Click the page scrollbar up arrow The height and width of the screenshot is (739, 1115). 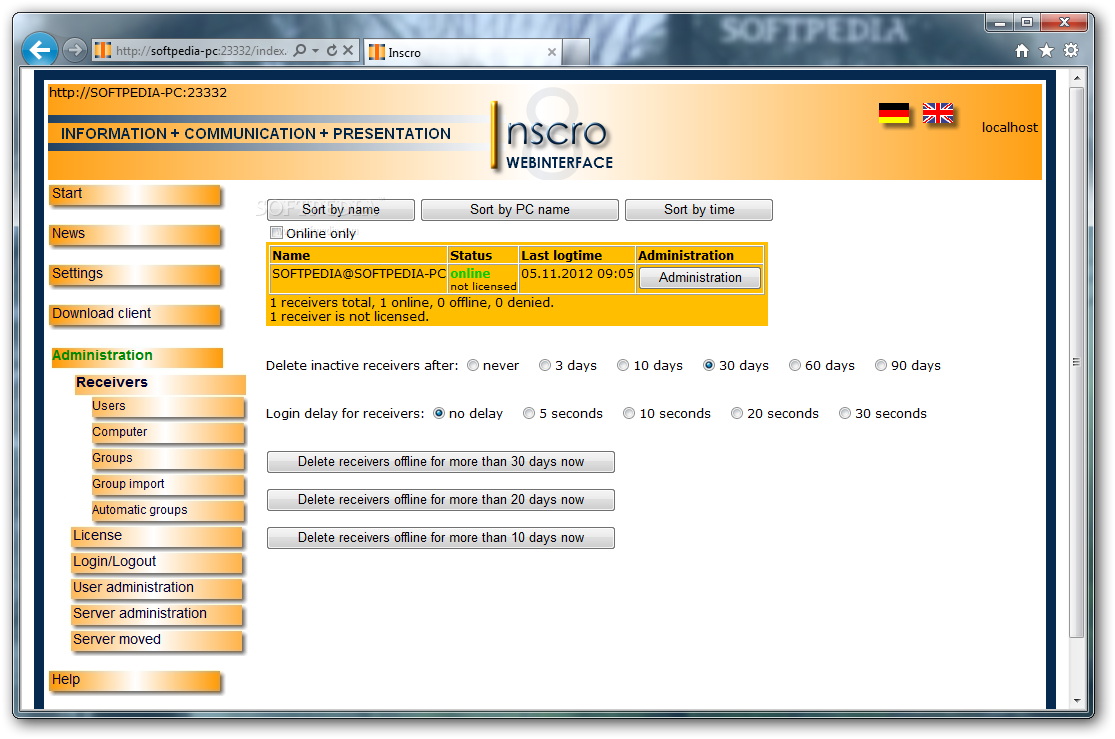pos(1077,77)
